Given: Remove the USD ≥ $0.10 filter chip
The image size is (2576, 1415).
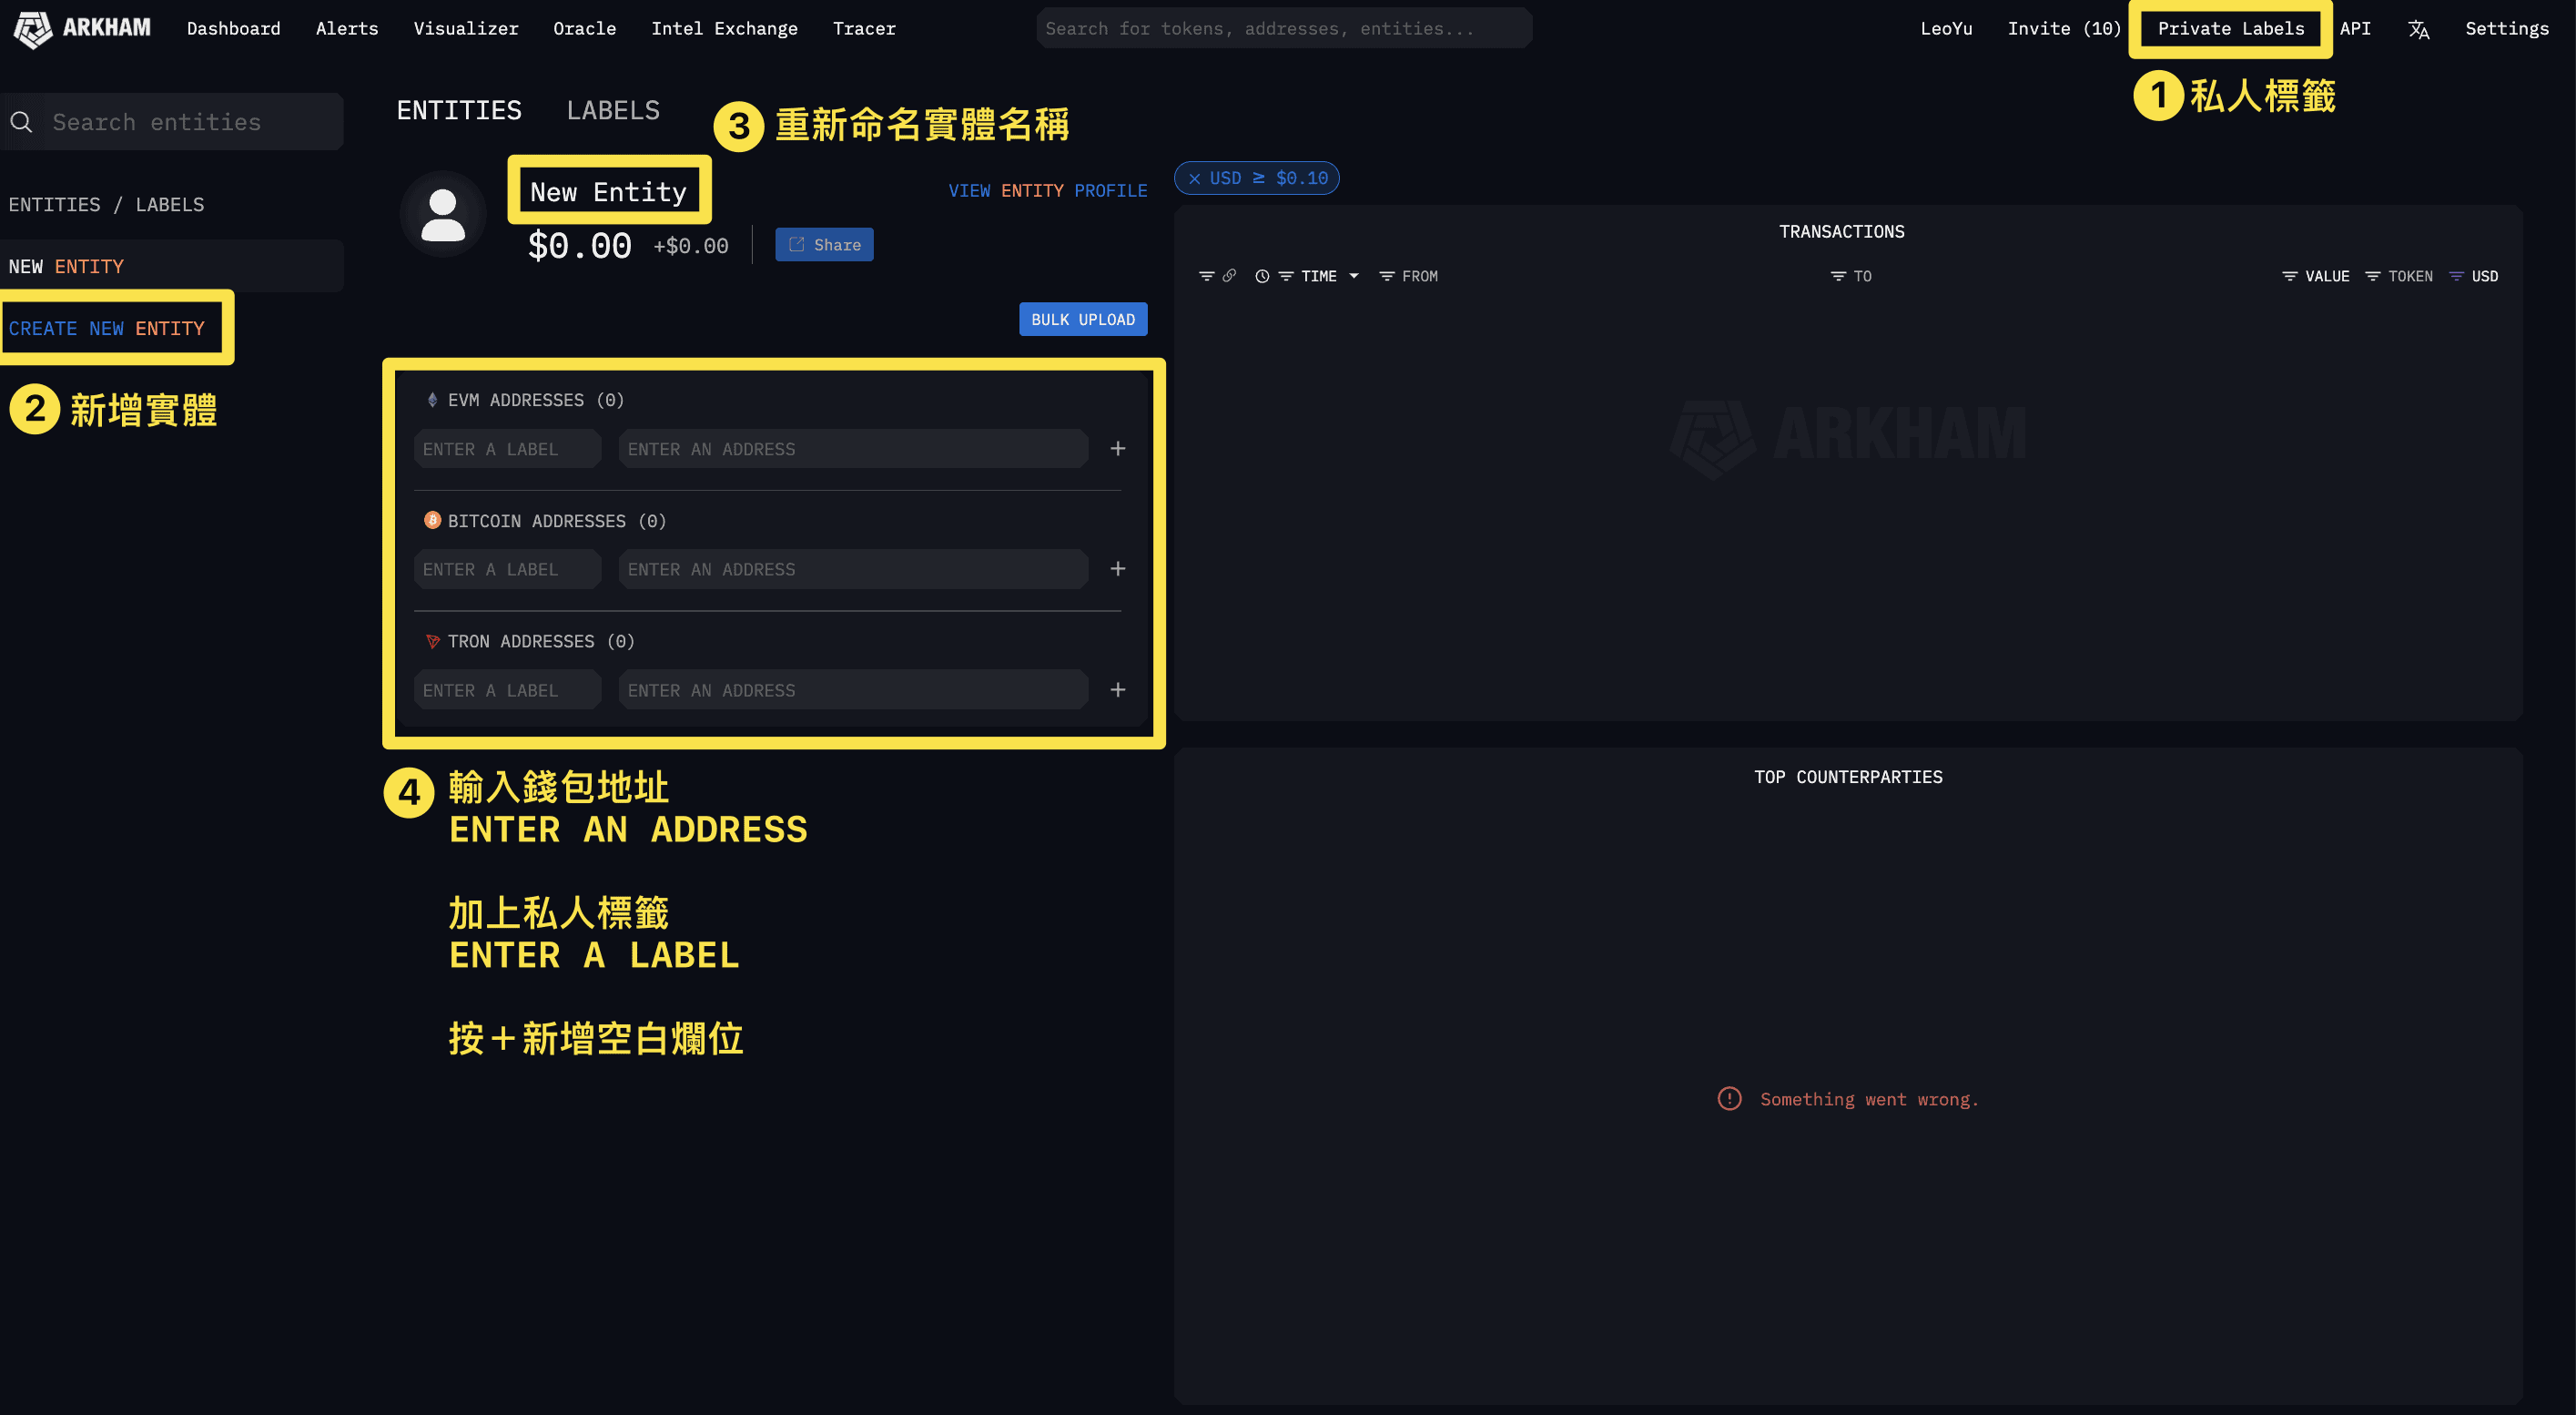Looking at the screenshot, I should pos(1194,178).
